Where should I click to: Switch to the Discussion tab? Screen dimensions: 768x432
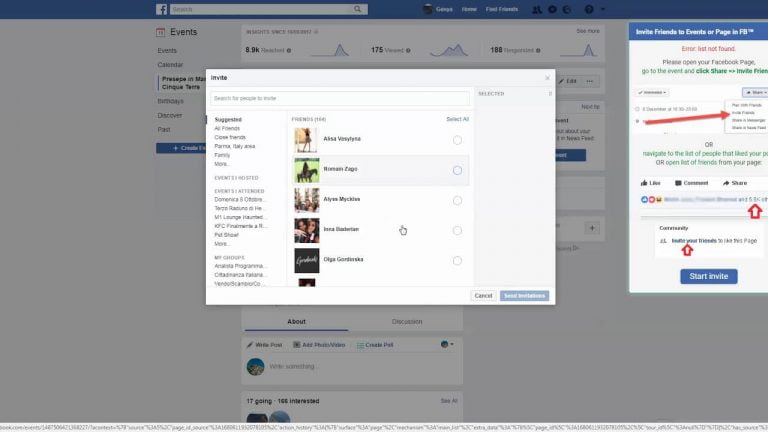(407, 322)
